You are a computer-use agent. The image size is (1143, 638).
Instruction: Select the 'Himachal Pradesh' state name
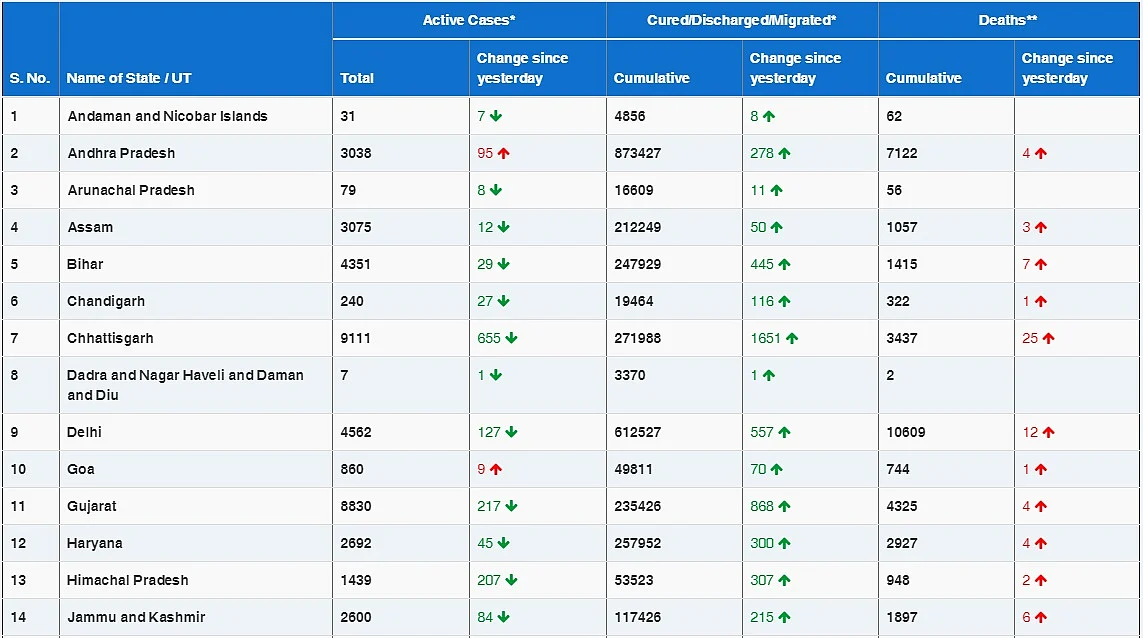point(128,580)
